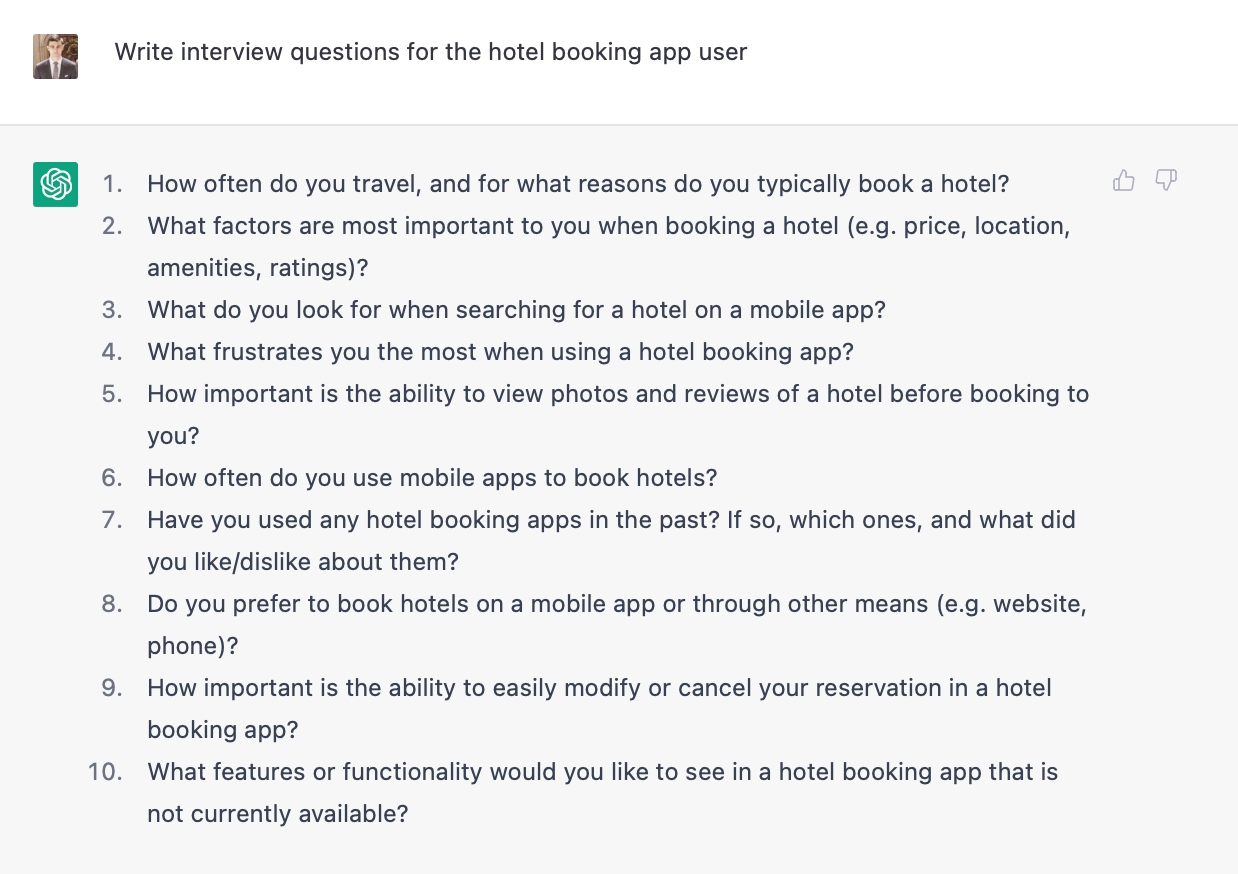Click question 7 about past hotel booking apps
The width and height of the screenshot is (1238, 874).
tap(611, 520)
